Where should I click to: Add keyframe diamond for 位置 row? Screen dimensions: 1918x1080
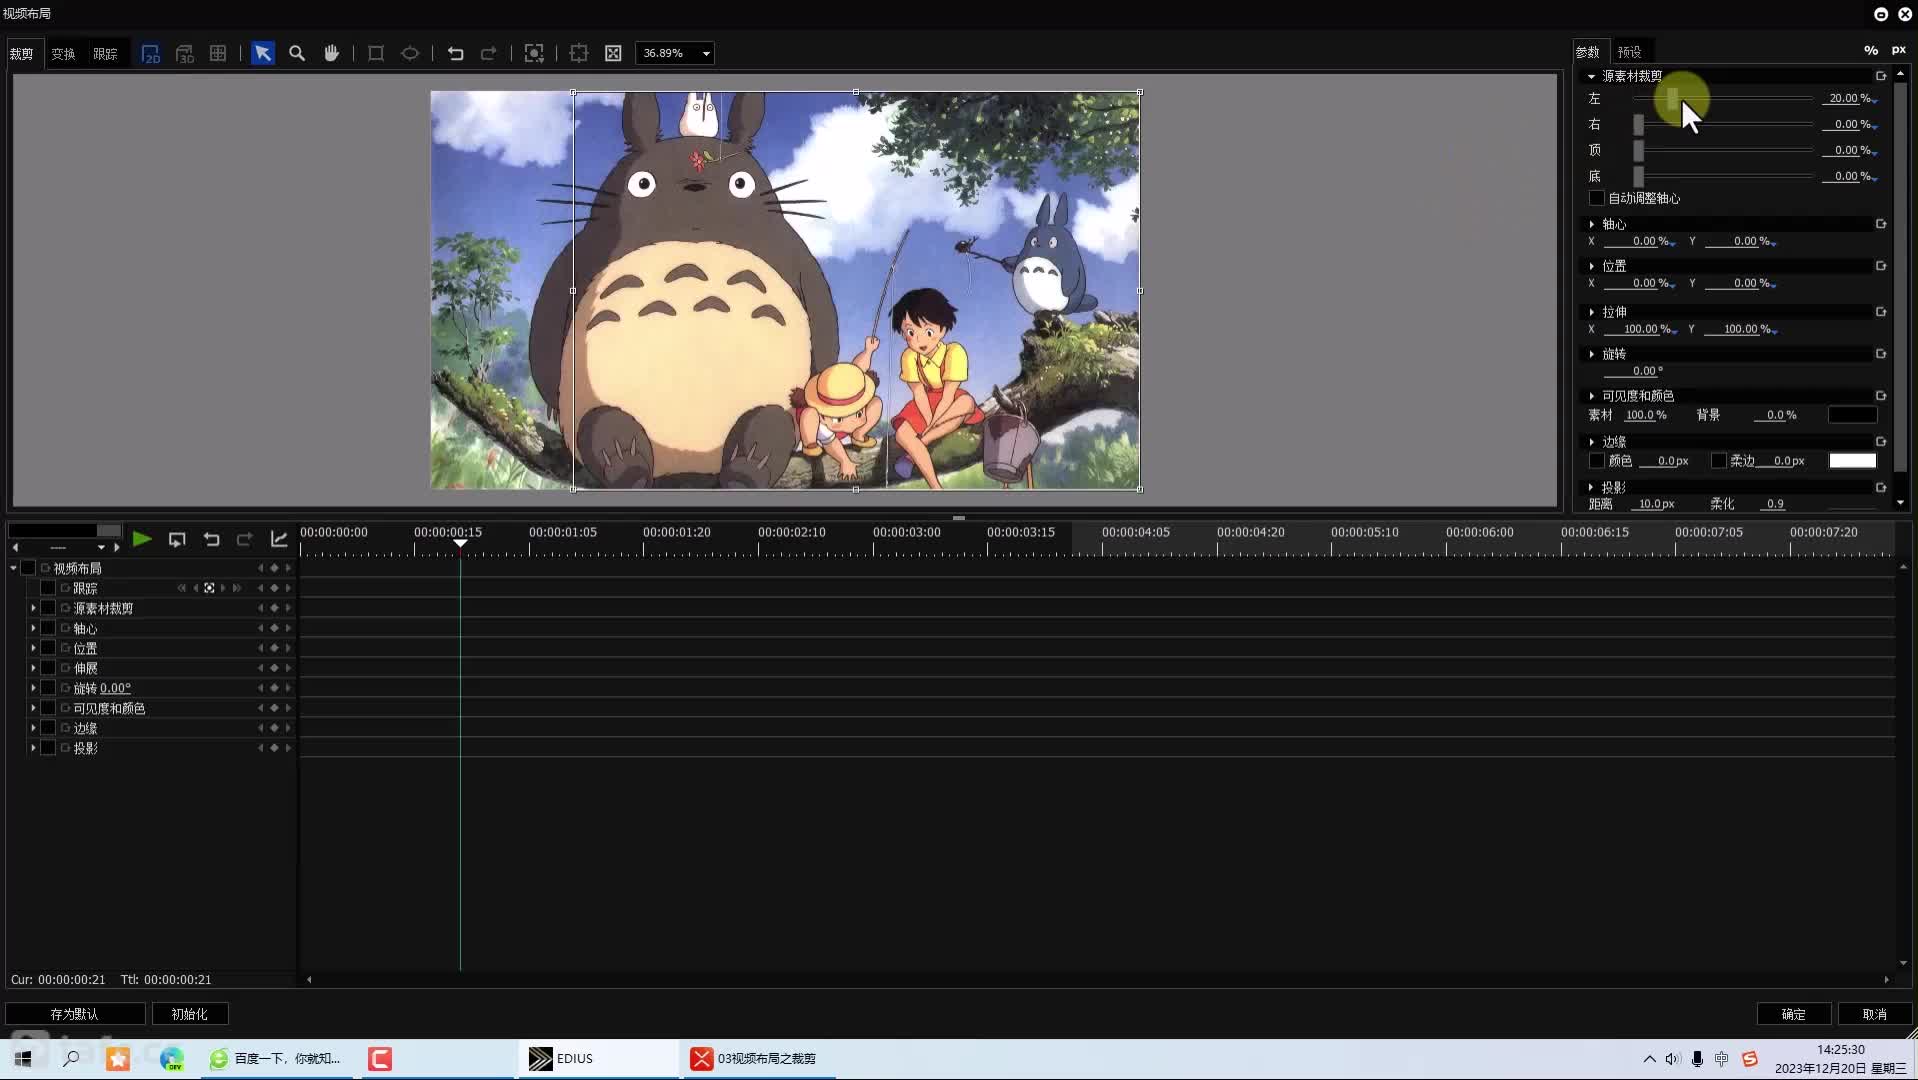click(x=274, y=648)
